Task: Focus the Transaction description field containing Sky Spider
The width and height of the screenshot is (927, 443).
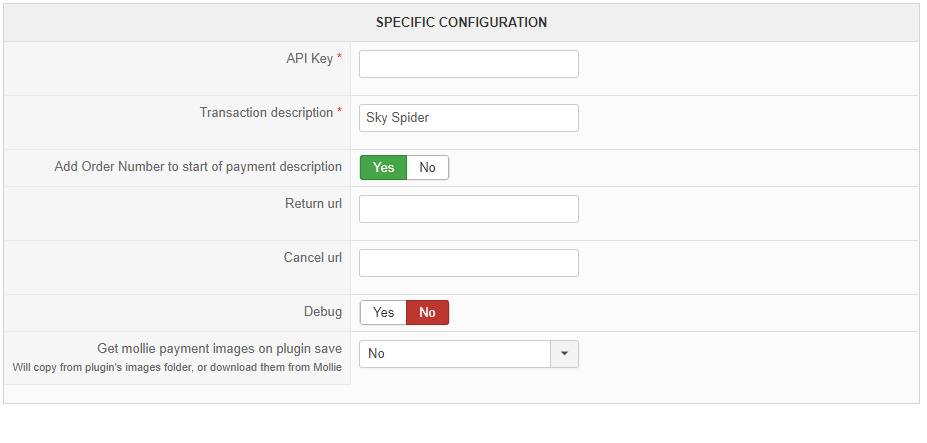Action: [469, 118]
